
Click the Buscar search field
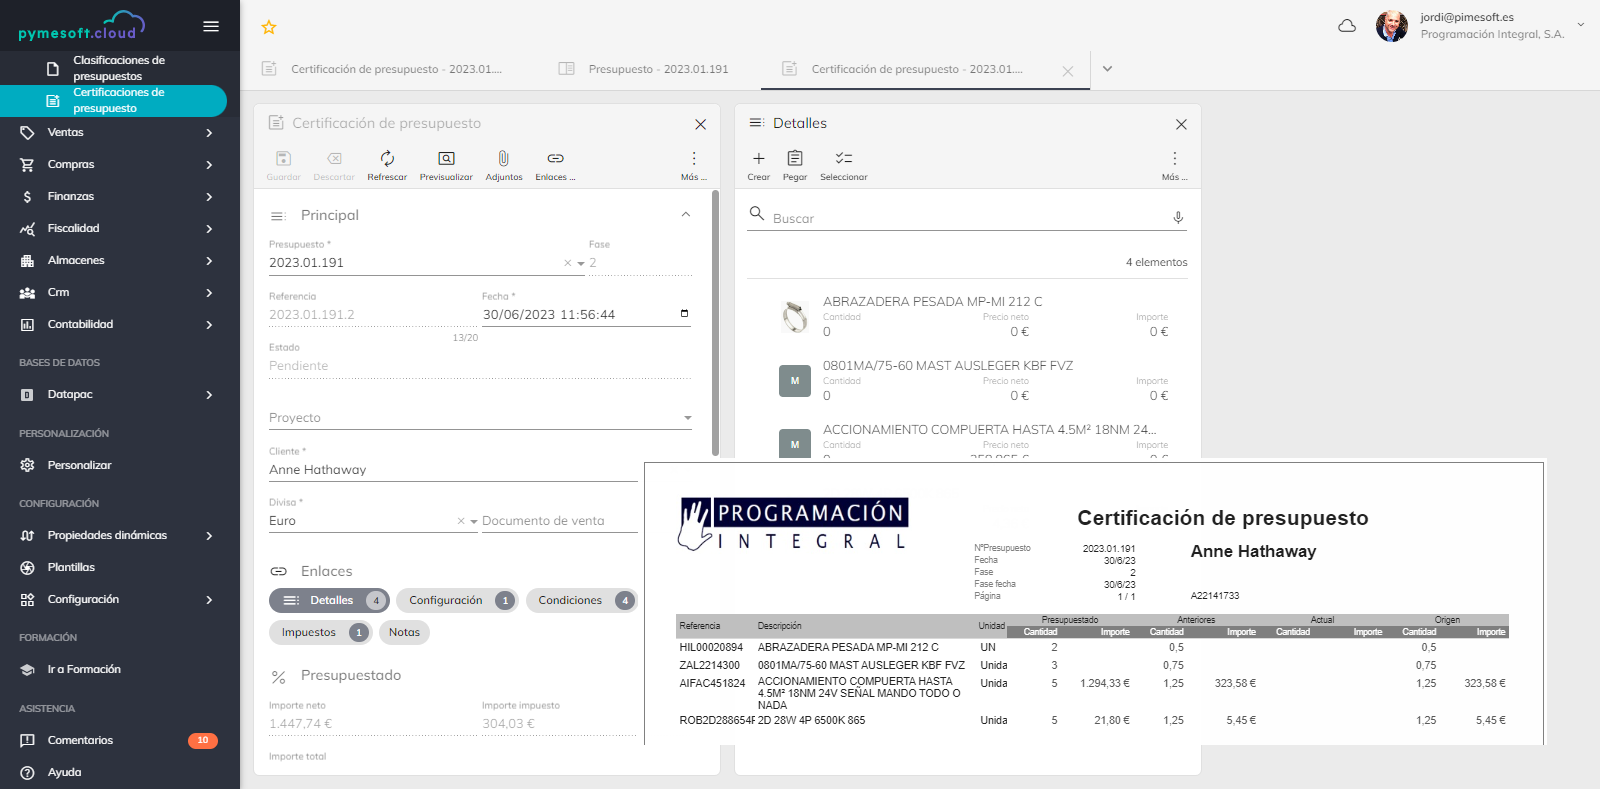tap(960, 218)
